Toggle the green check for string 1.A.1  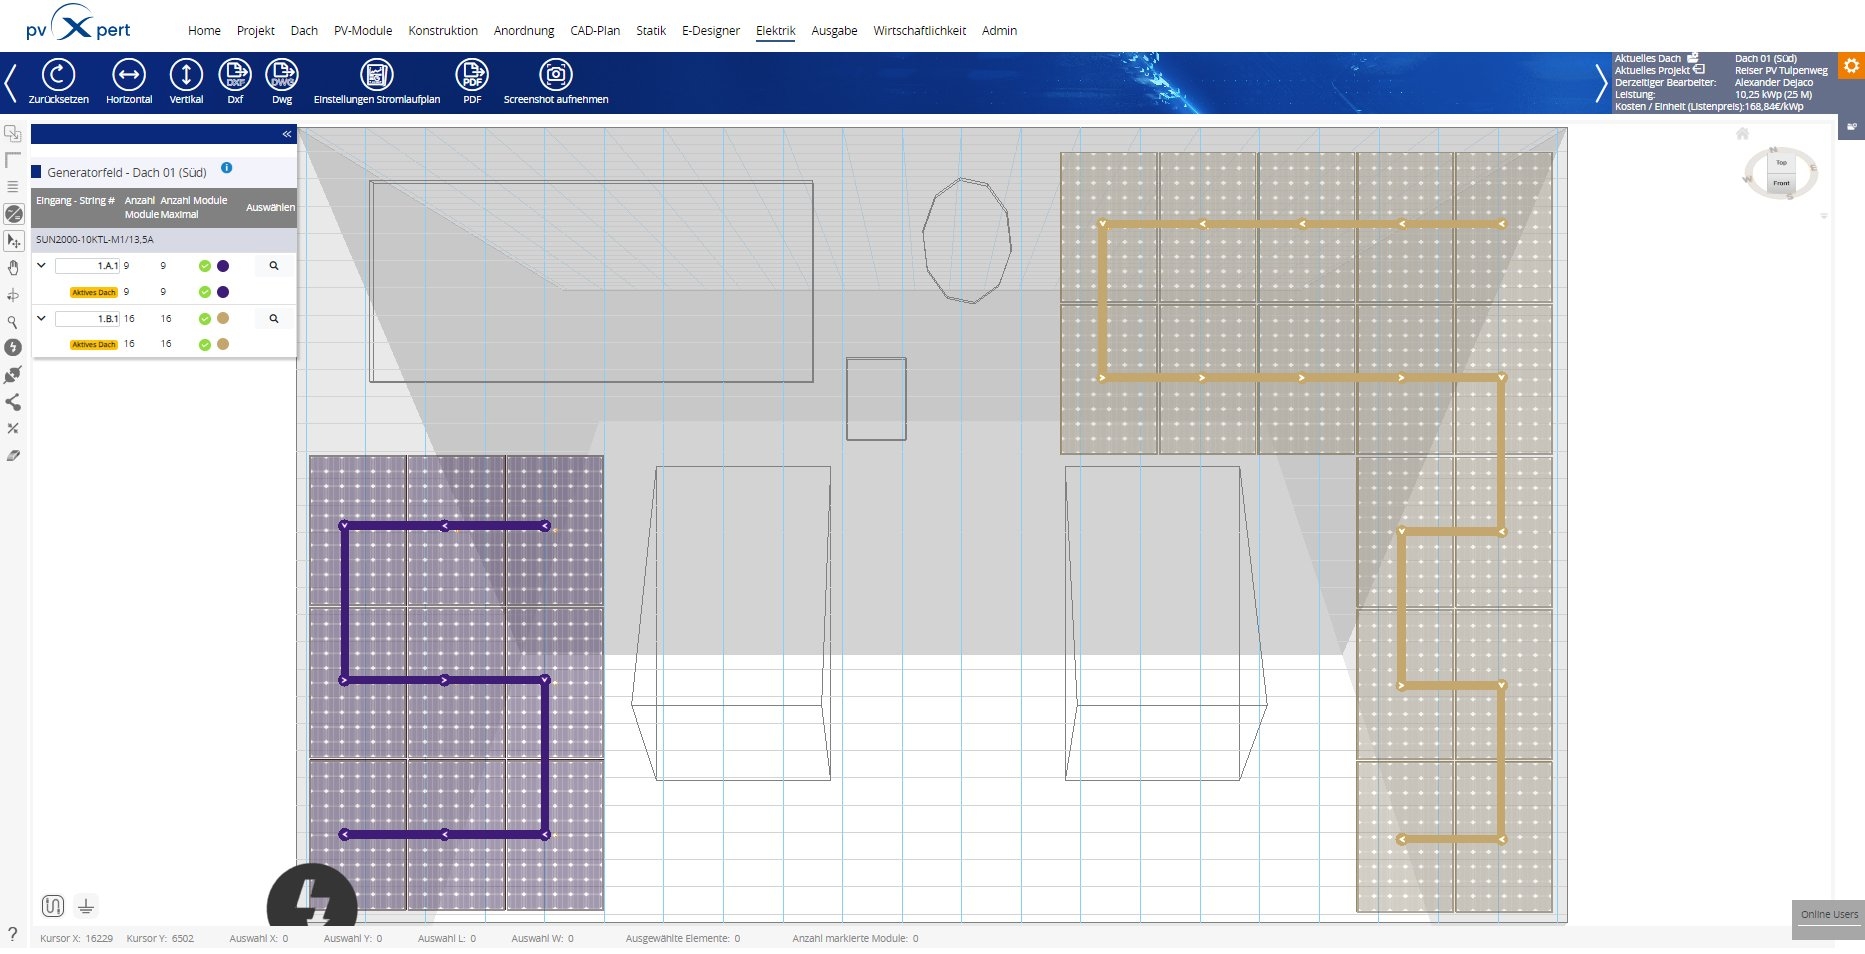(204, 266)
